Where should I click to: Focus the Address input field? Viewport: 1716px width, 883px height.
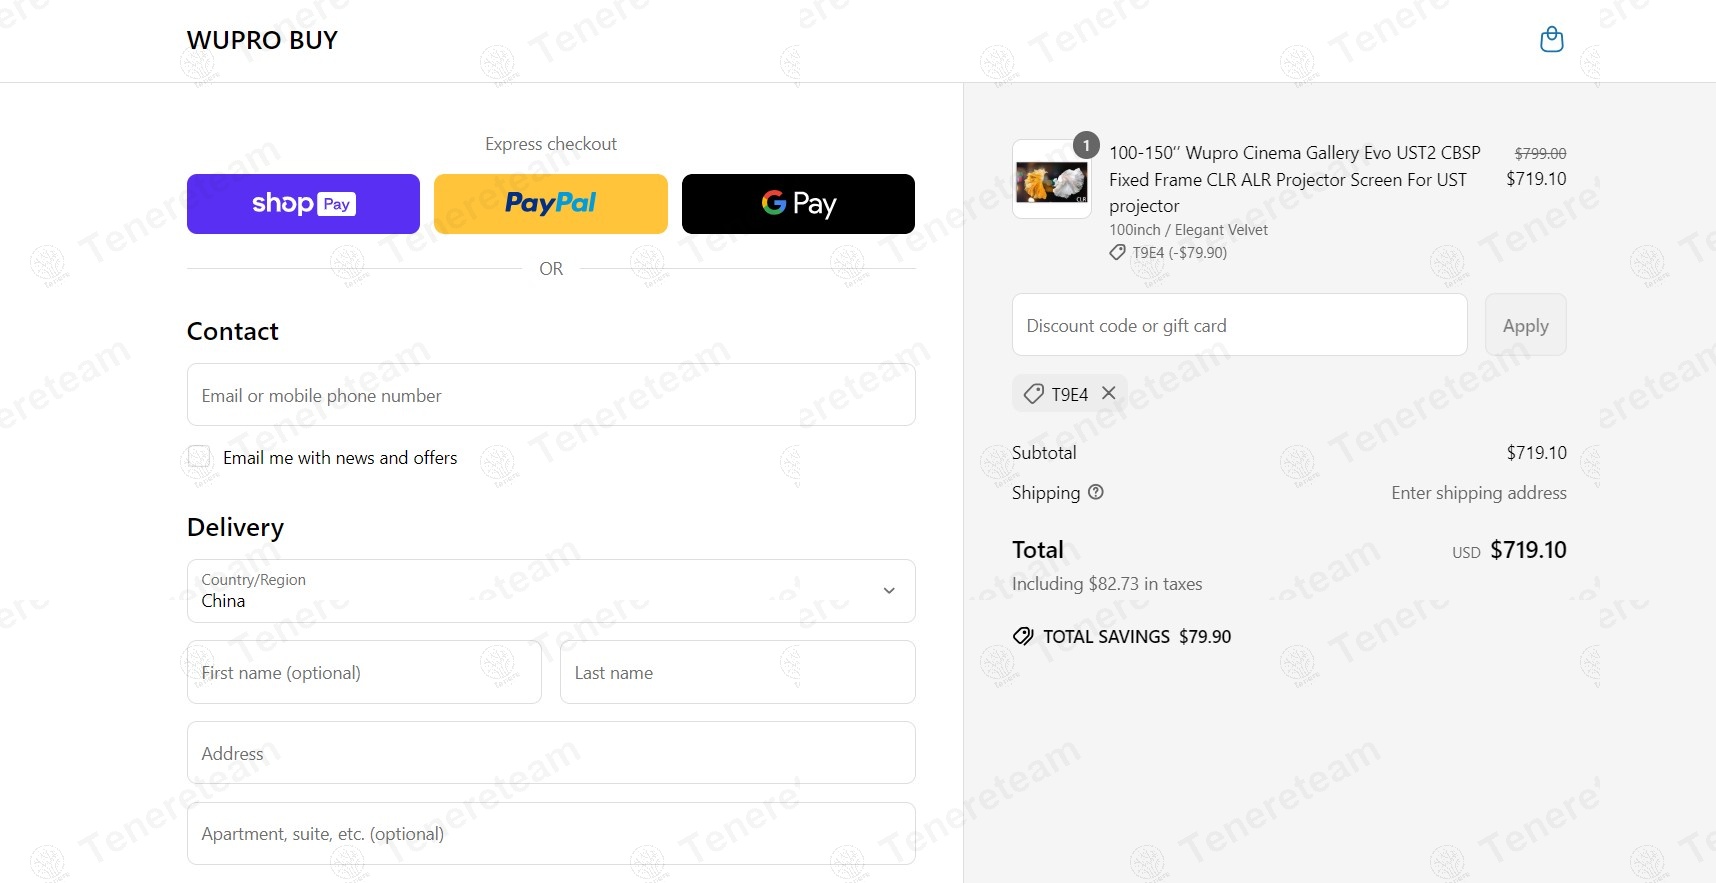click(x=551, y=753)
